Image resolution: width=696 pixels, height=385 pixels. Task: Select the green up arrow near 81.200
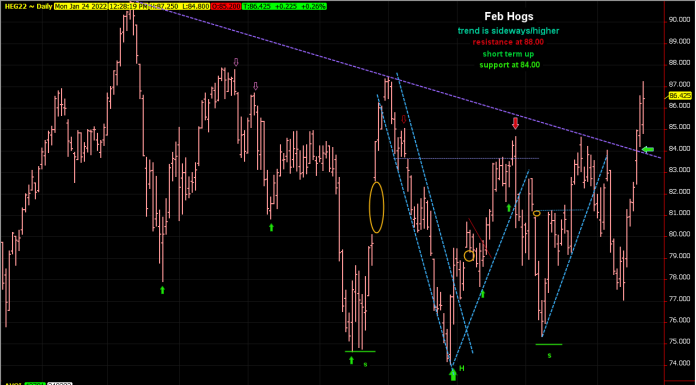(509, 208)
